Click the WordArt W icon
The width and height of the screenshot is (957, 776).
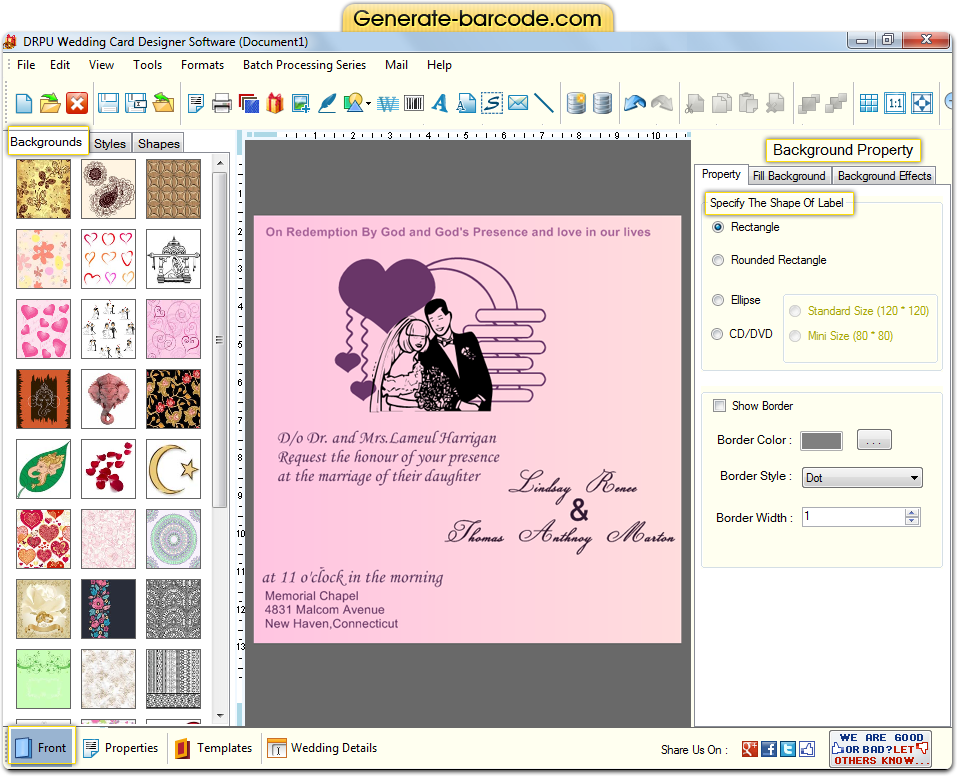[x=388, y=103]
